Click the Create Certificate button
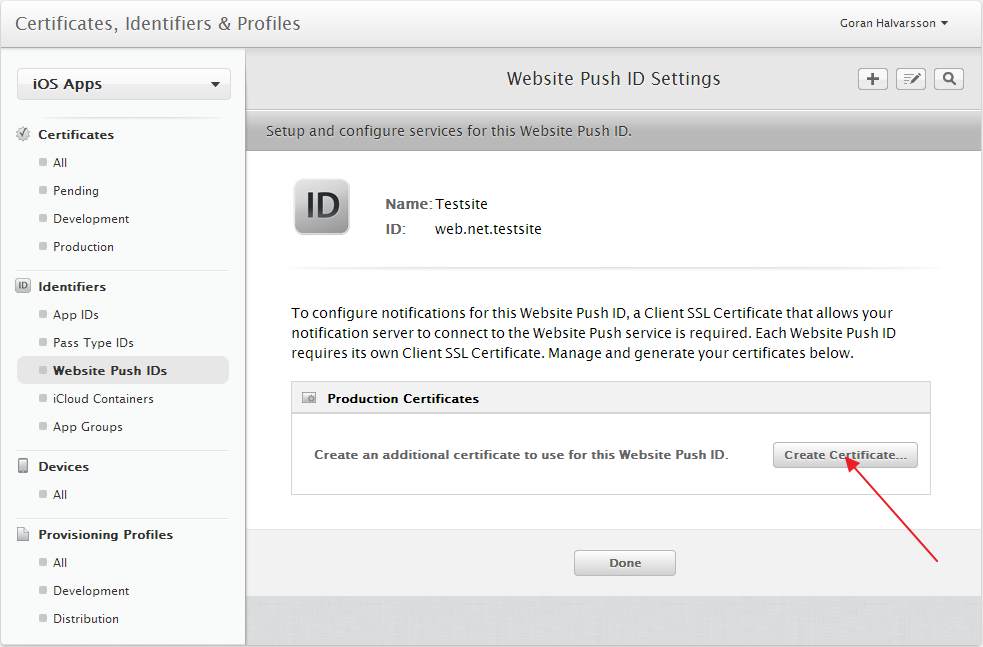 [x=845, y=455]
